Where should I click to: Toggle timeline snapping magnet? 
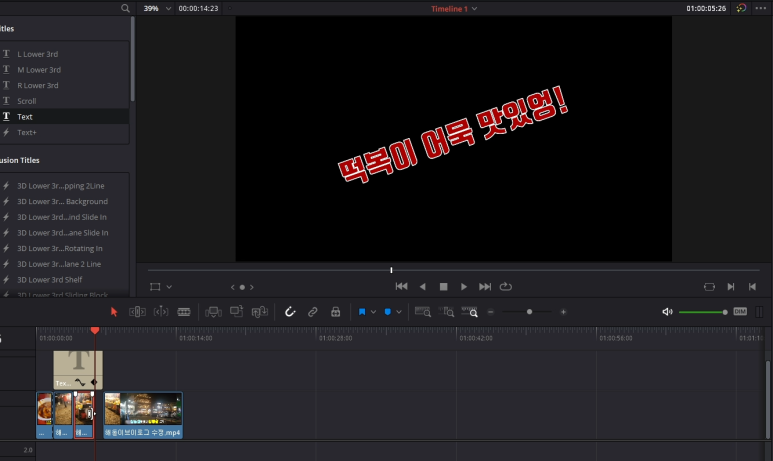tap(290, 312)
